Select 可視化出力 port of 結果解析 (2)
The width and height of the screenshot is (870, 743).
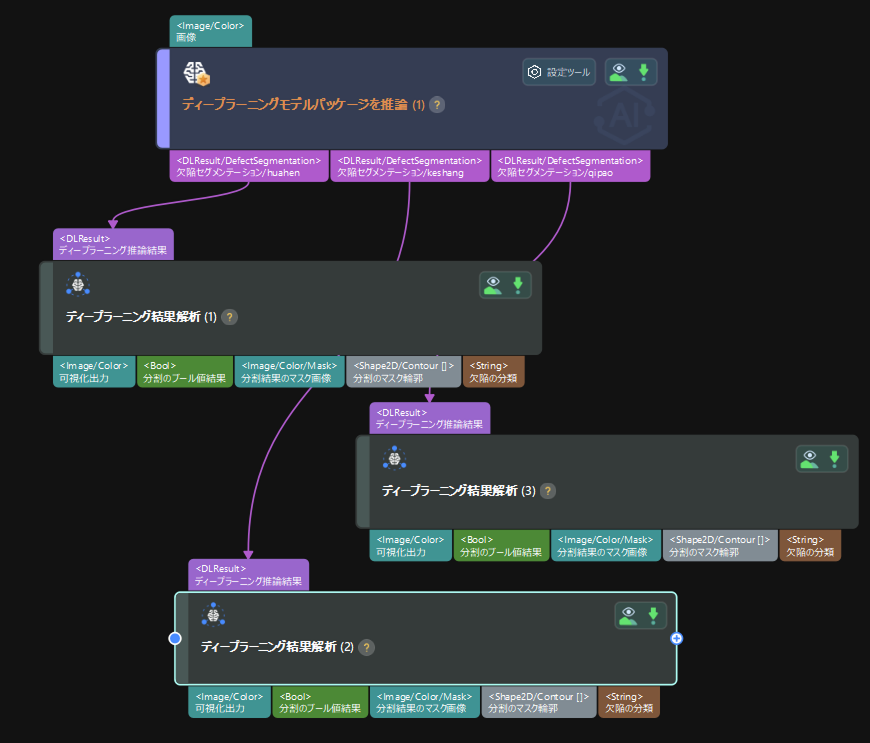[x=229, y=702]
